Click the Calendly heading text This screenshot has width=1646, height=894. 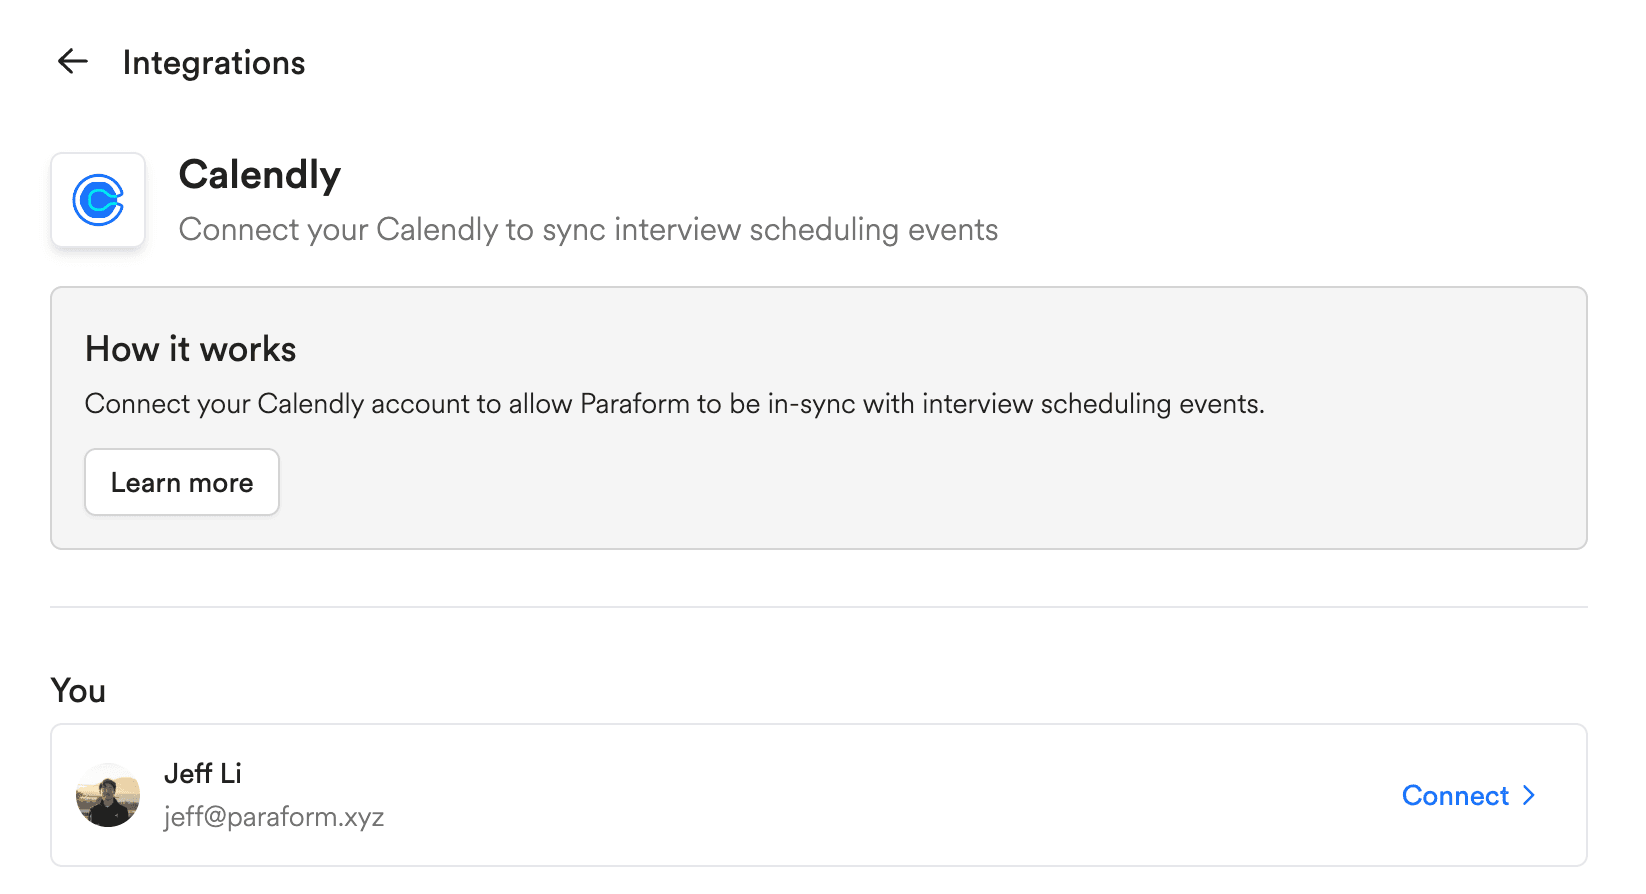[x=260, y=175]
